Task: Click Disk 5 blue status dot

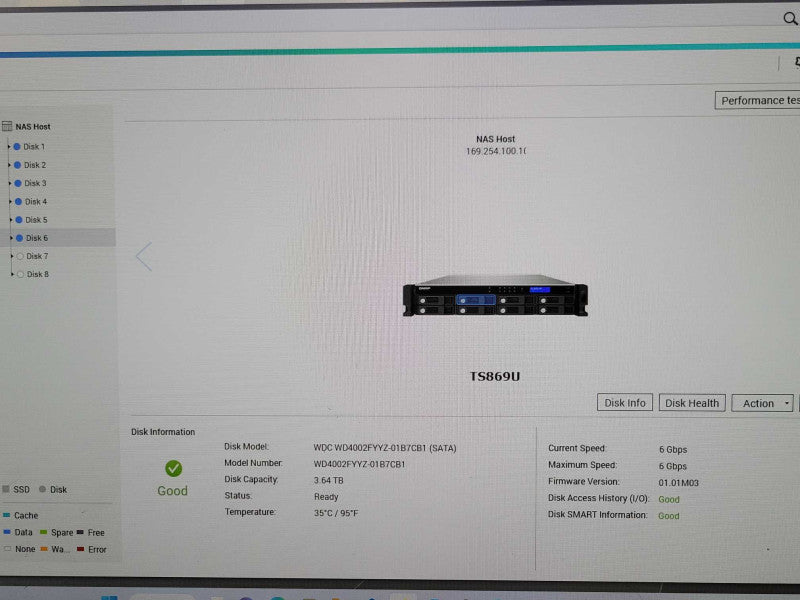Action: (x=19, y=220)
